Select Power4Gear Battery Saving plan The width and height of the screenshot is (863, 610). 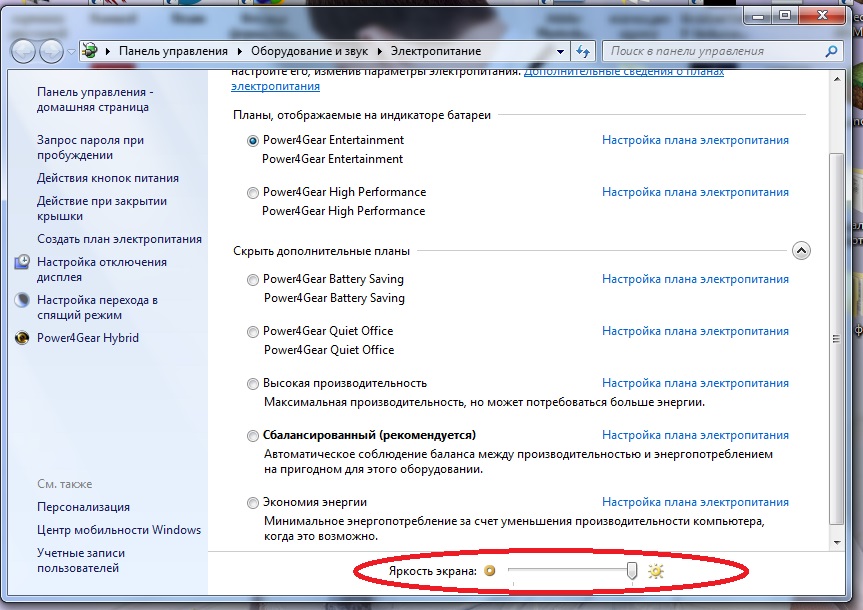253,280
